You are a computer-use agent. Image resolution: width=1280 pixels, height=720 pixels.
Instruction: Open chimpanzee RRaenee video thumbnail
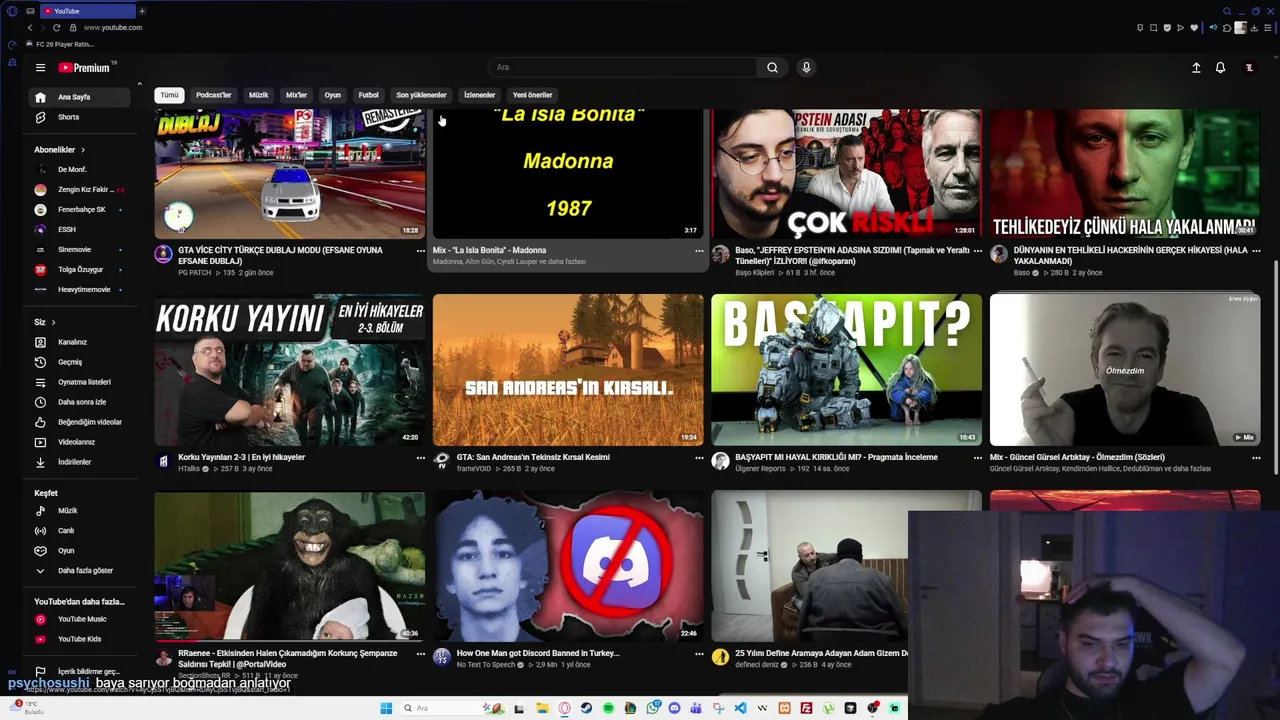point(290,566)
